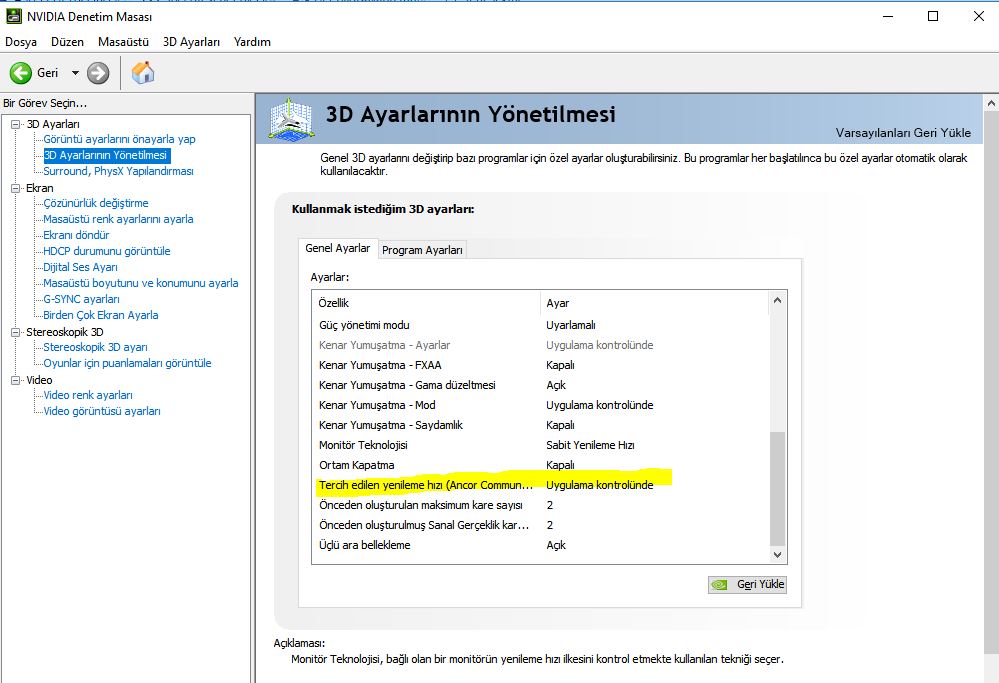Collapse the Ekran tree node
Viewport: 999px width, 683px height.
tap(16, 188)
